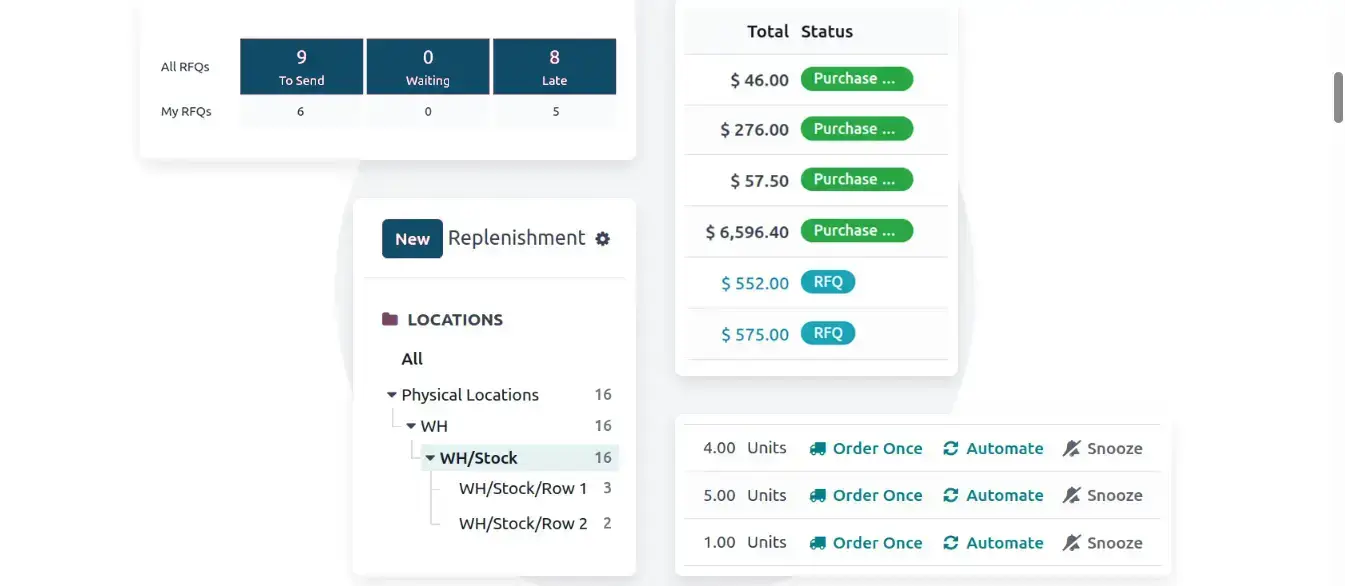
Task: Open the 9 To Send RFQs tile
Action: coord(301,67)
